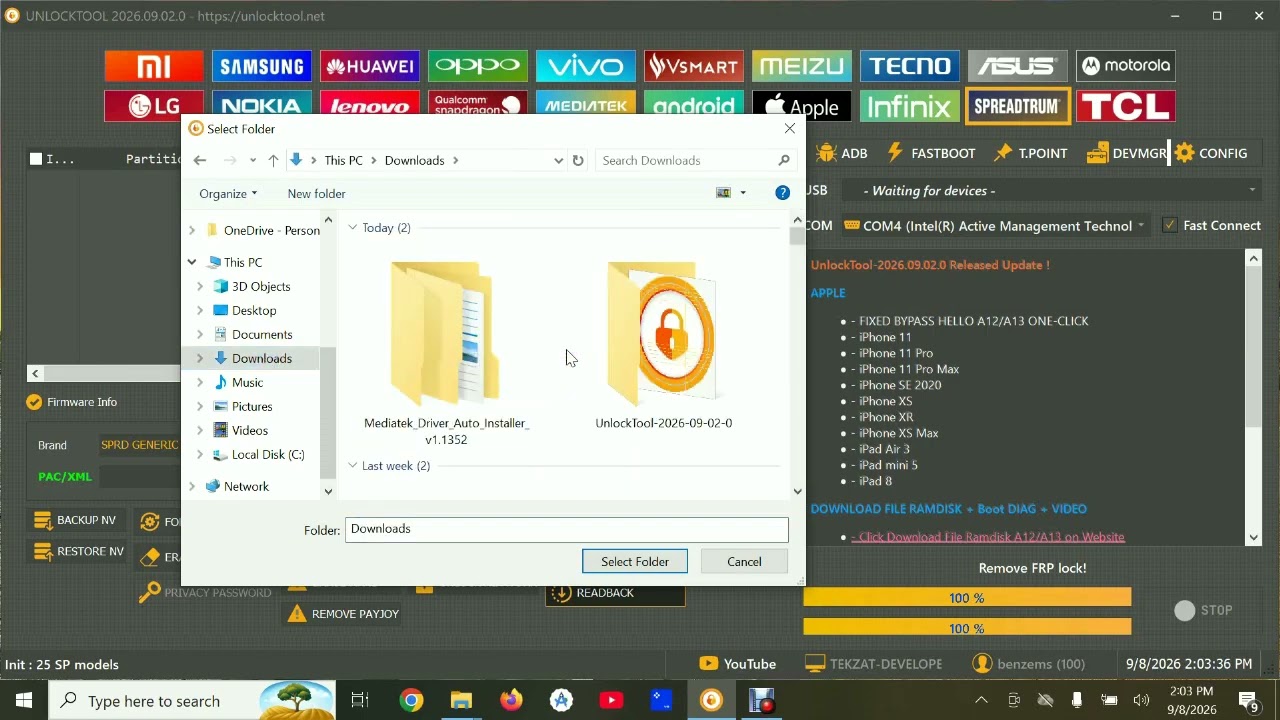Open the Motorola brand icon
This screenshot has height=720, width=1280.
[x=1126, y=66]
